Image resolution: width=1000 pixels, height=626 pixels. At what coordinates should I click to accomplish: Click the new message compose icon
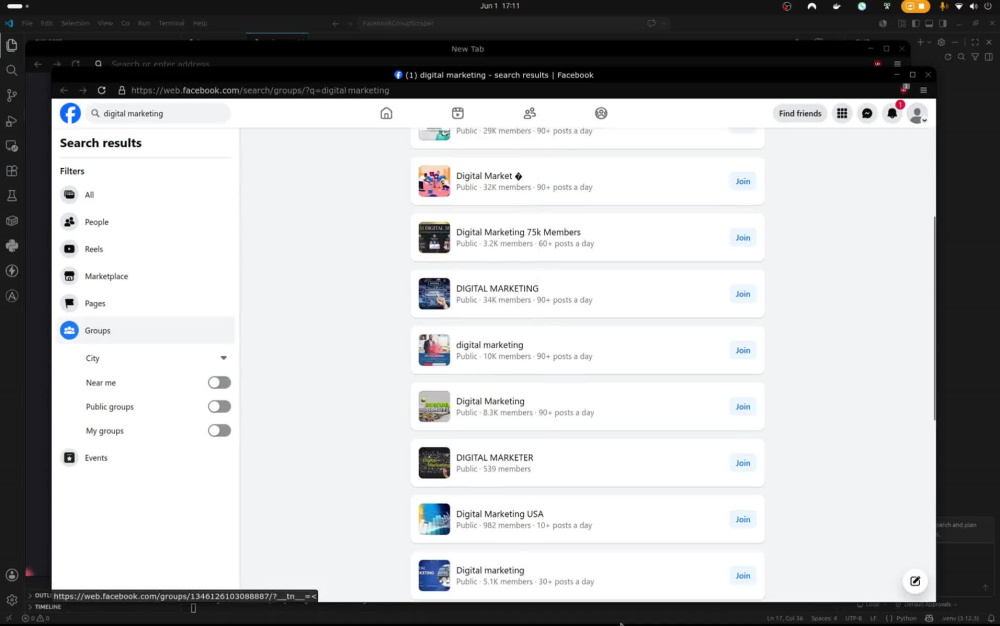[x=915, y=581]
